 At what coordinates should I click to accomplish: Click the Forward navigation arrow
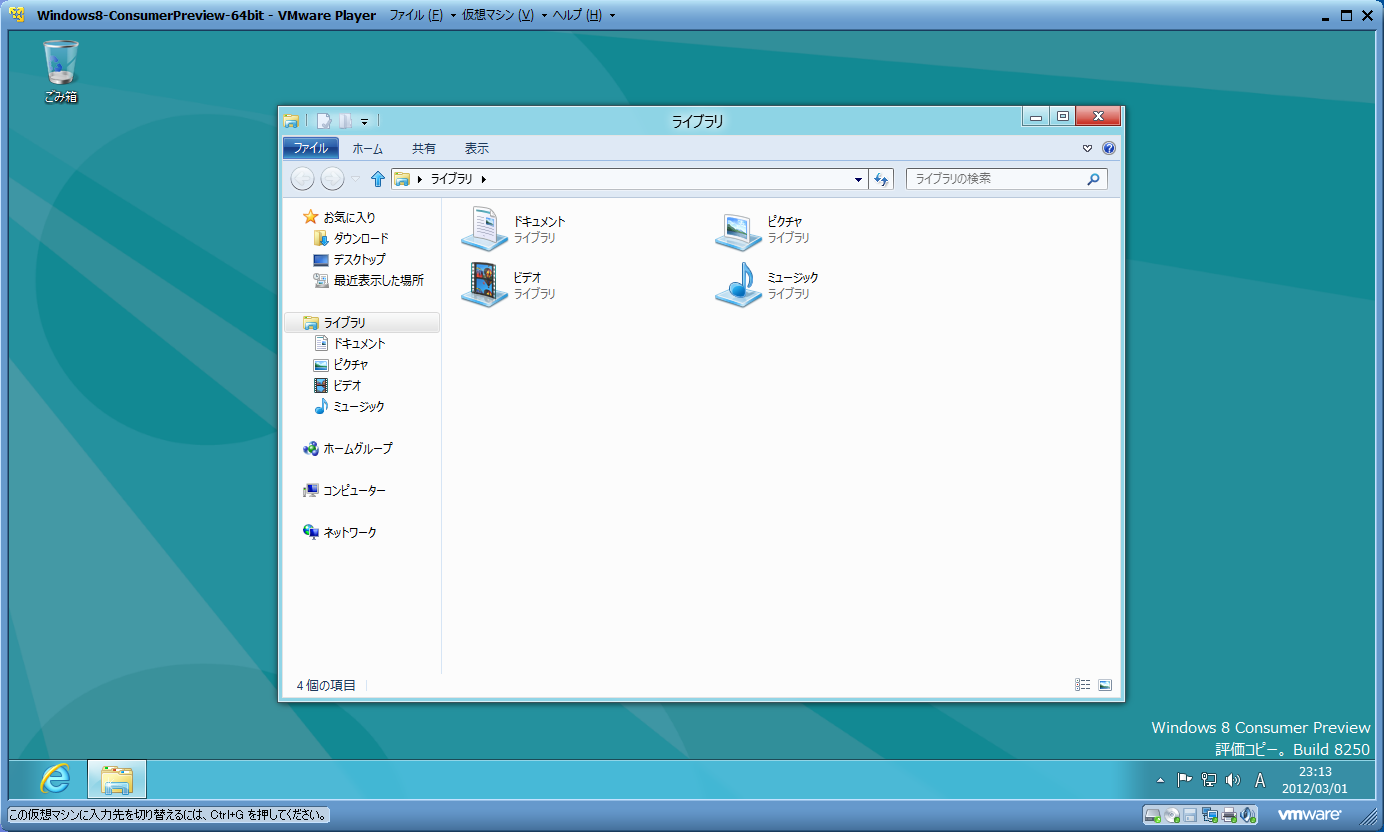332,179
